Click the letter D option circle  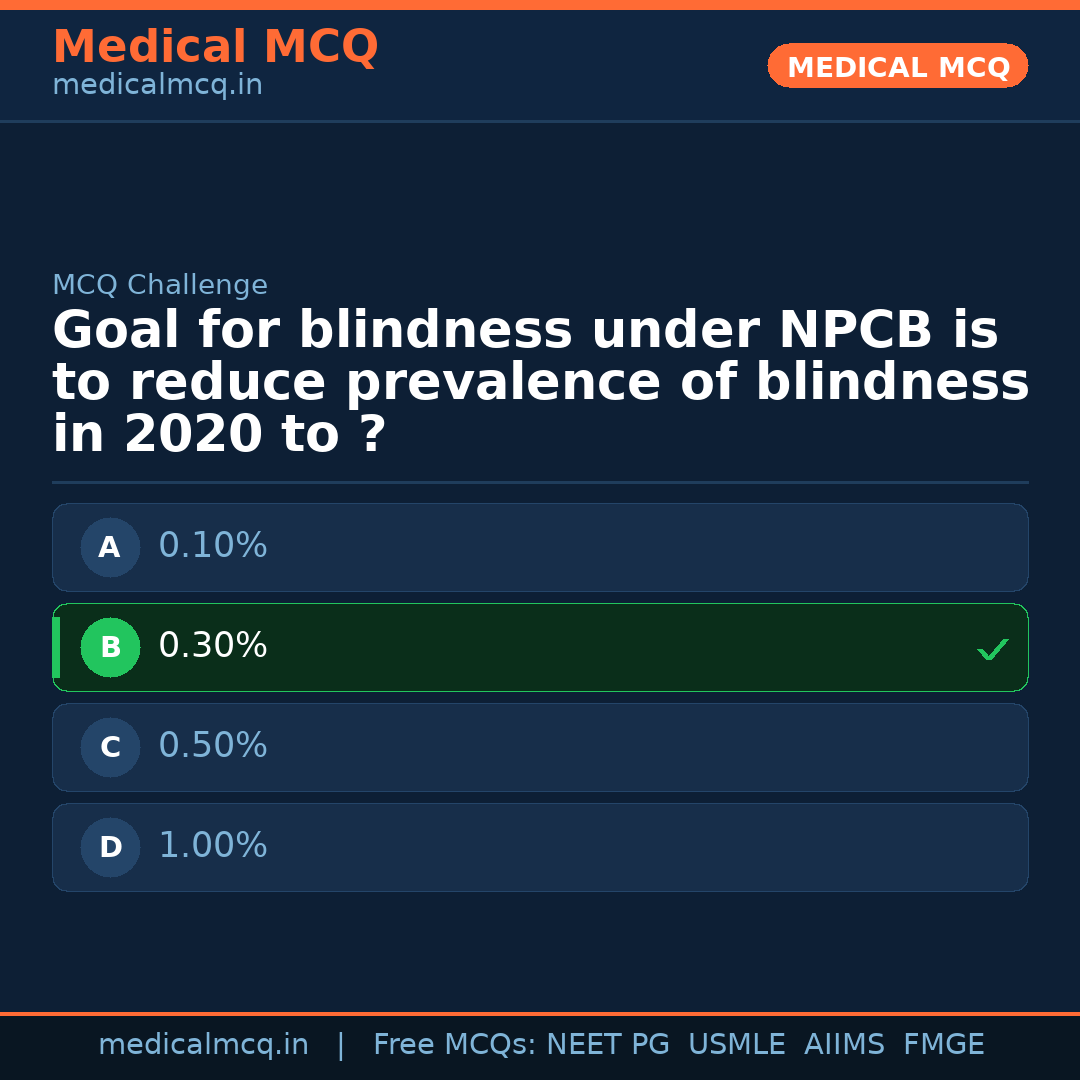click(x=110, y=847)
